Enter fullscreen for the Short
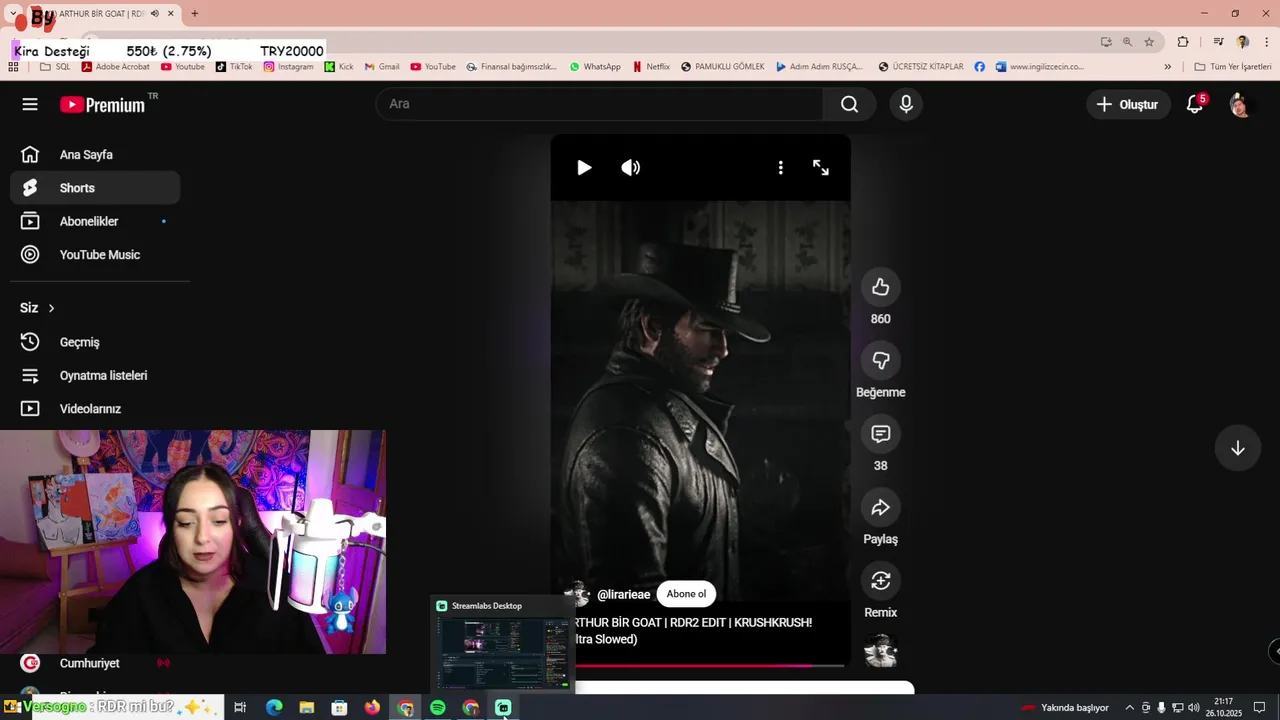The image size is (1280, 720). coord(821,168)
